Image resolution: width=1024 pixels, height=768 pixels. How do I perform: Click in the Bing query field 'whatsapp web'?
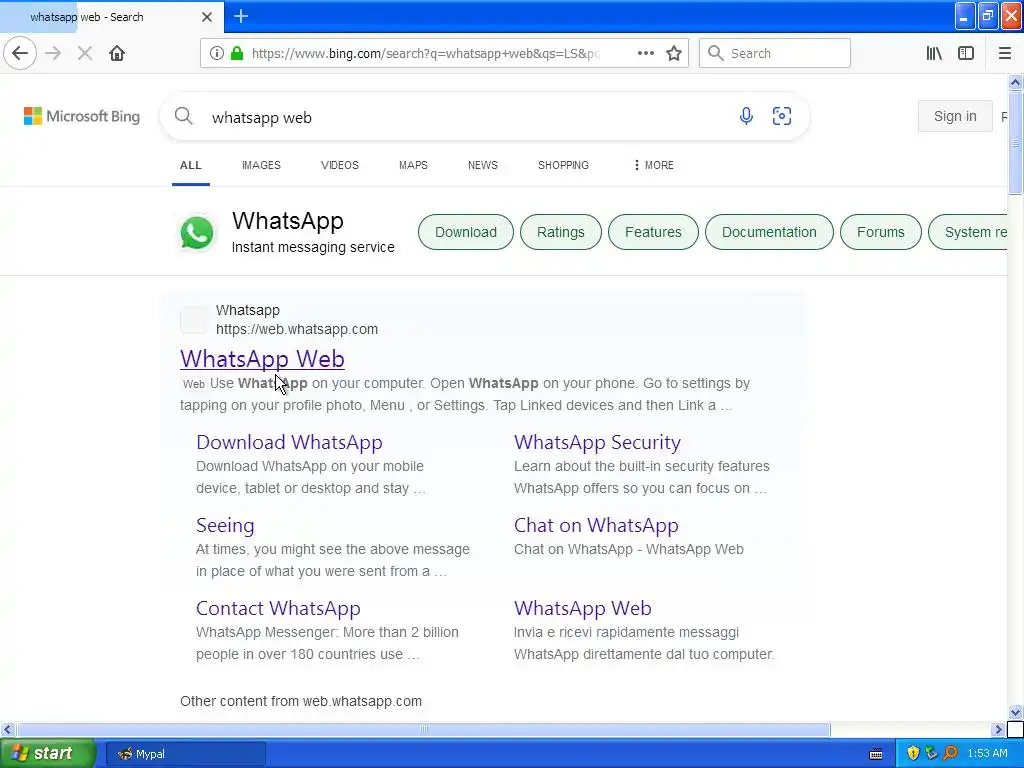(470, 118)
